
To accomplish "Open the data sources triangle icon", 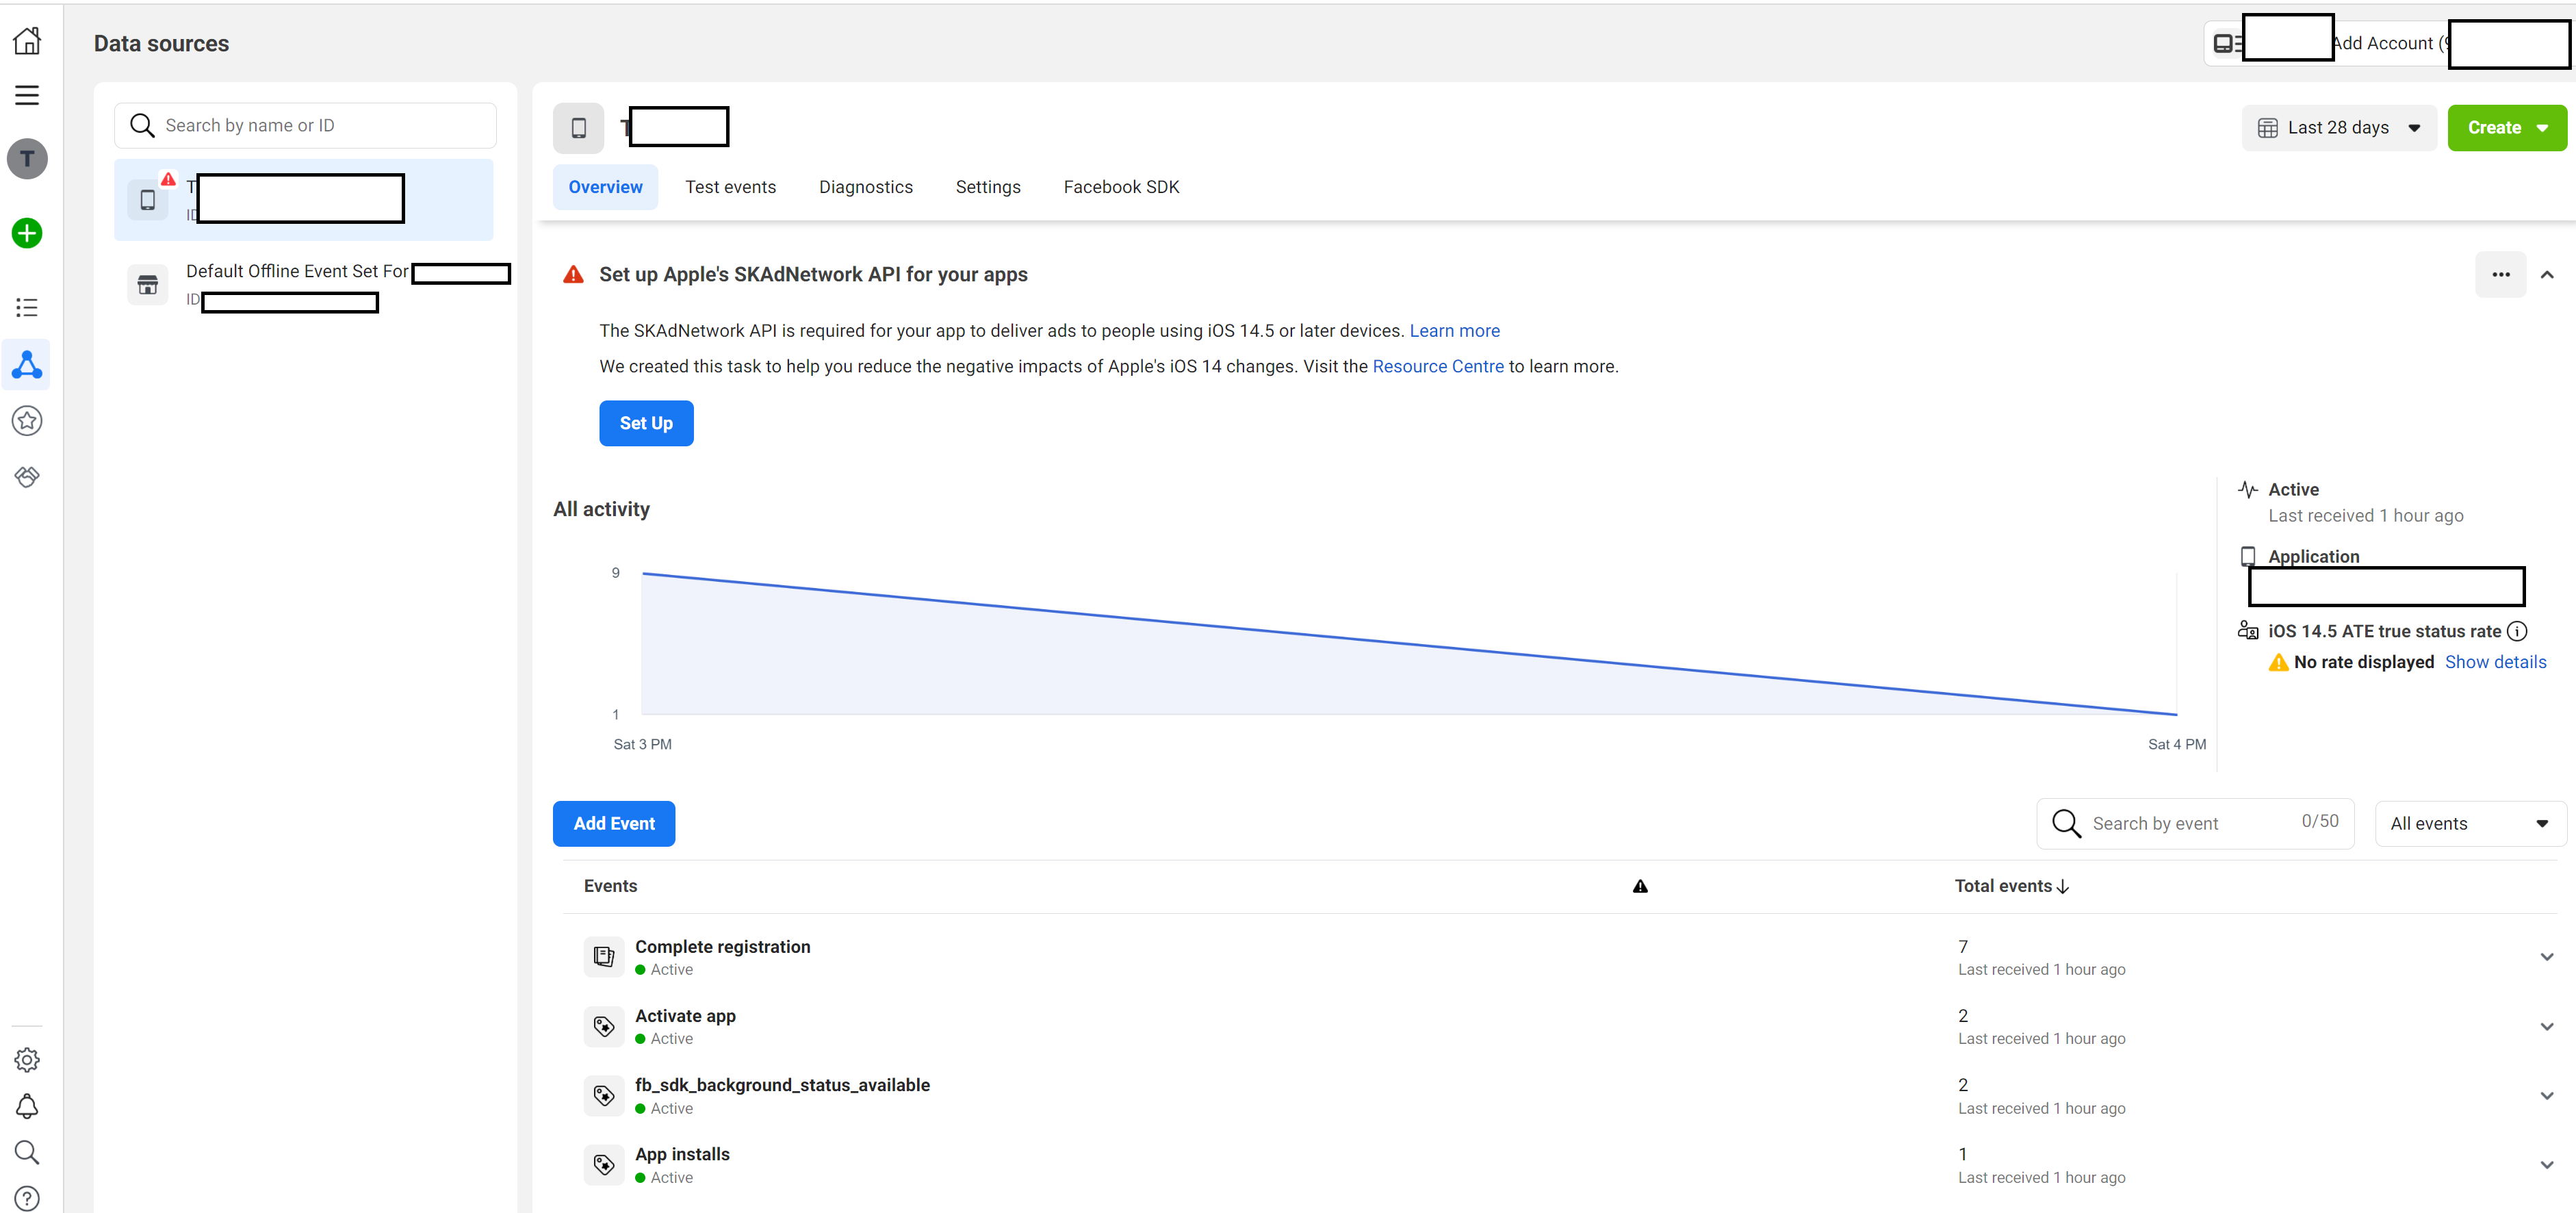I will click(x=27, y=365).
